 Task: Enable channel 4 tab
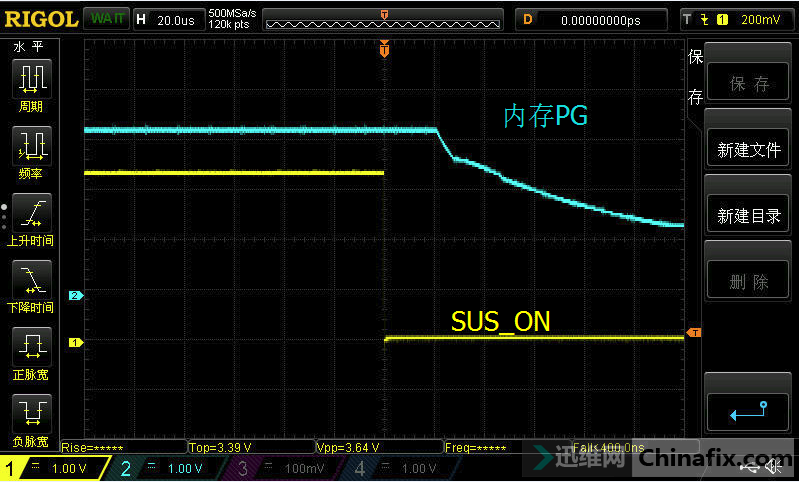pos(395,468)
